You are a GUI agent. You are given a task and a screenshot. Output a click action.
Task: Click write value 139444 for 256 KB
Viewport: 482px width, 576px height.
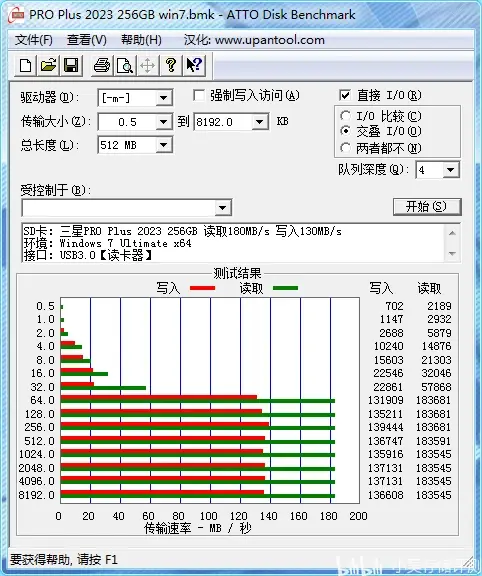[x=386, y=427]
